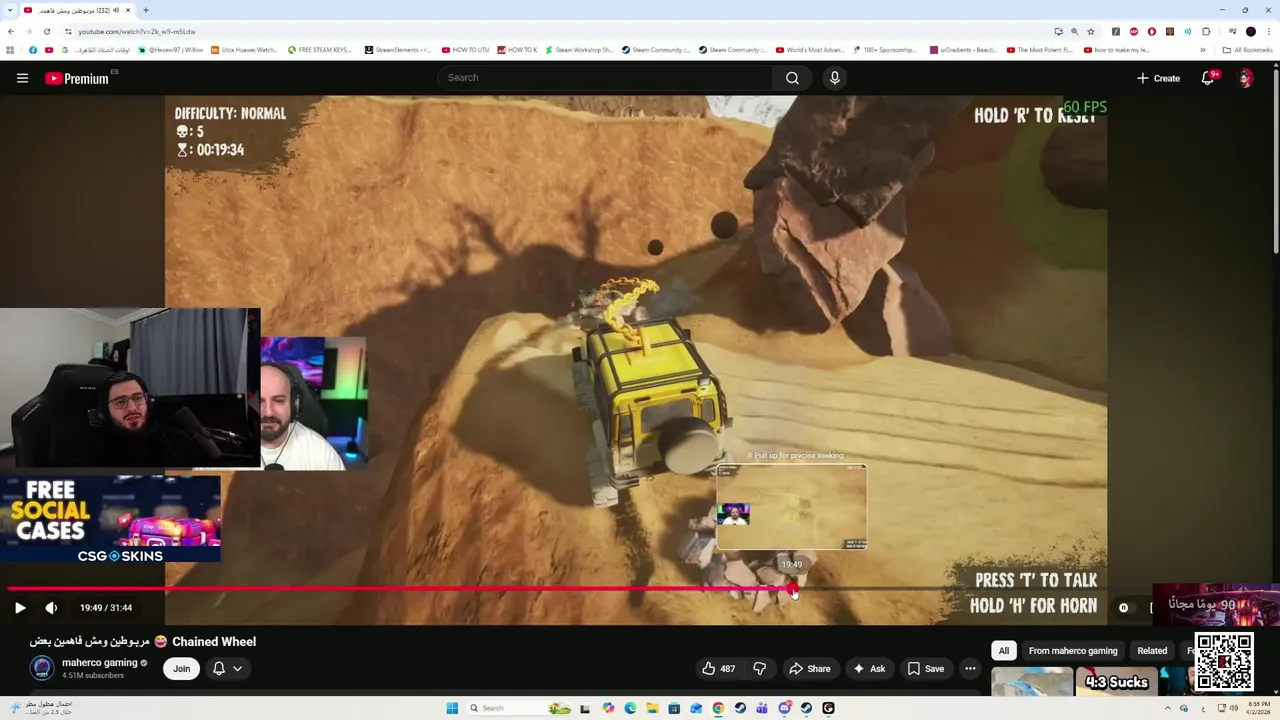Click the browser address bar URL

[137, 31]
